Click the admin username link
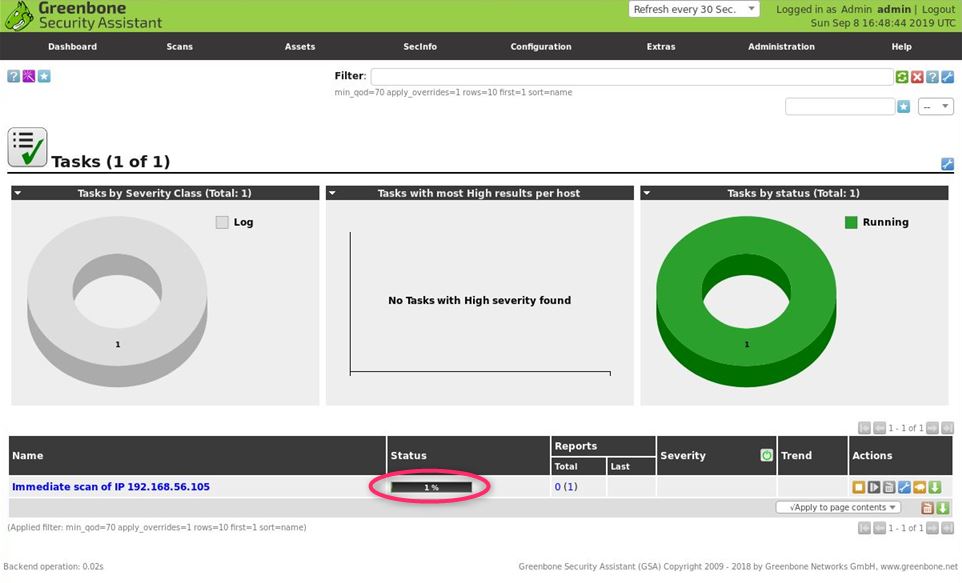This screenshot has height=583, width=962. coord(894,9)
